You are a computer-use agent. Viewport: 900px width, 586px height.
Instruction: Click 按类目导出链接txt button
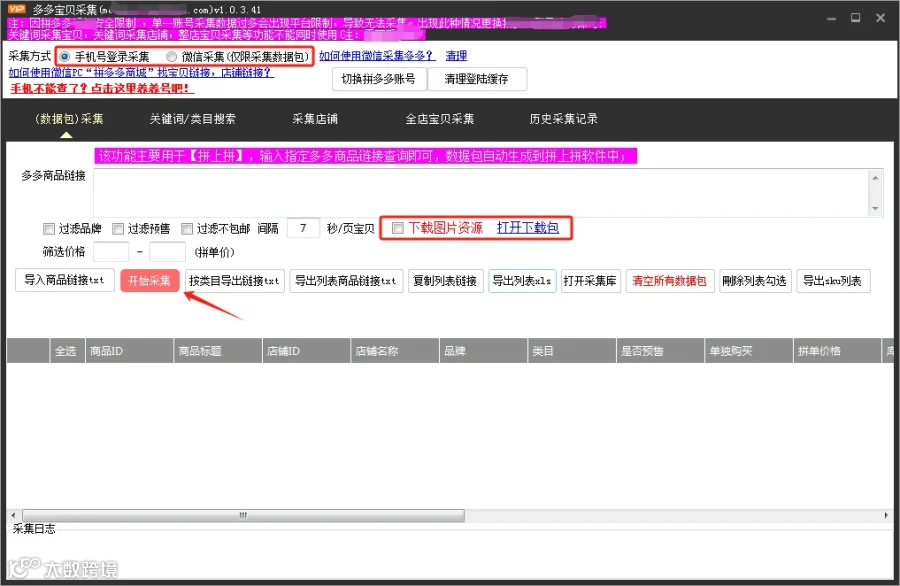[234, 281]
